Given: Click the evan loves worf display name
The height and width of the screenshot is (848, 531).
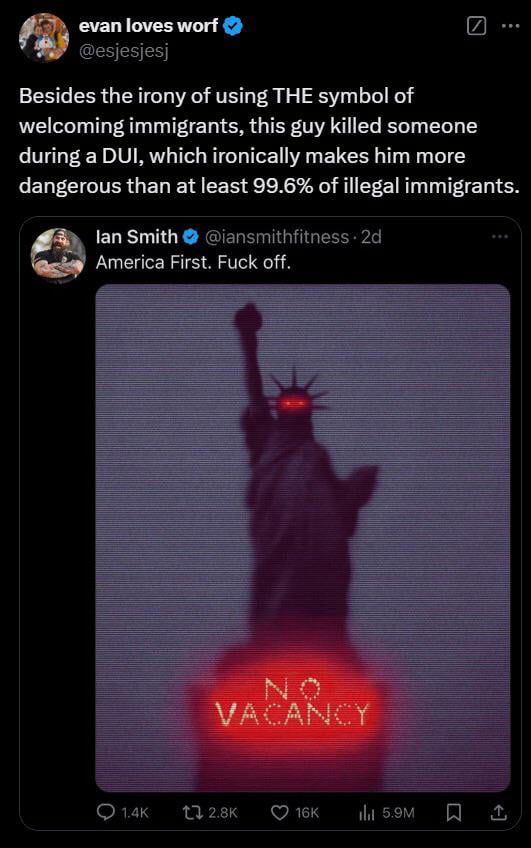Looking at the screenshot, I should 148,25.
